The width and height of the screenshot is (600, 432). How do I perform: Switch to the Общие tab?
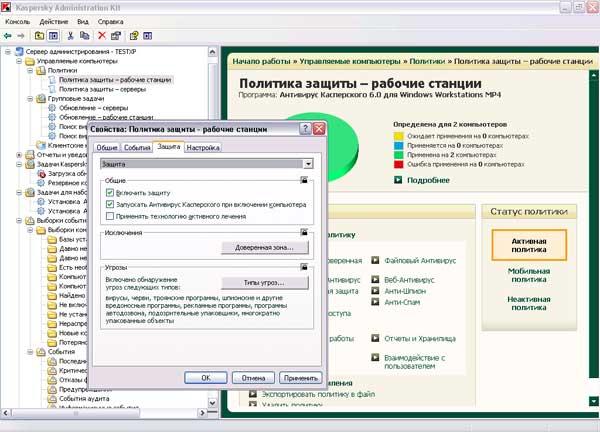point(107,147)
